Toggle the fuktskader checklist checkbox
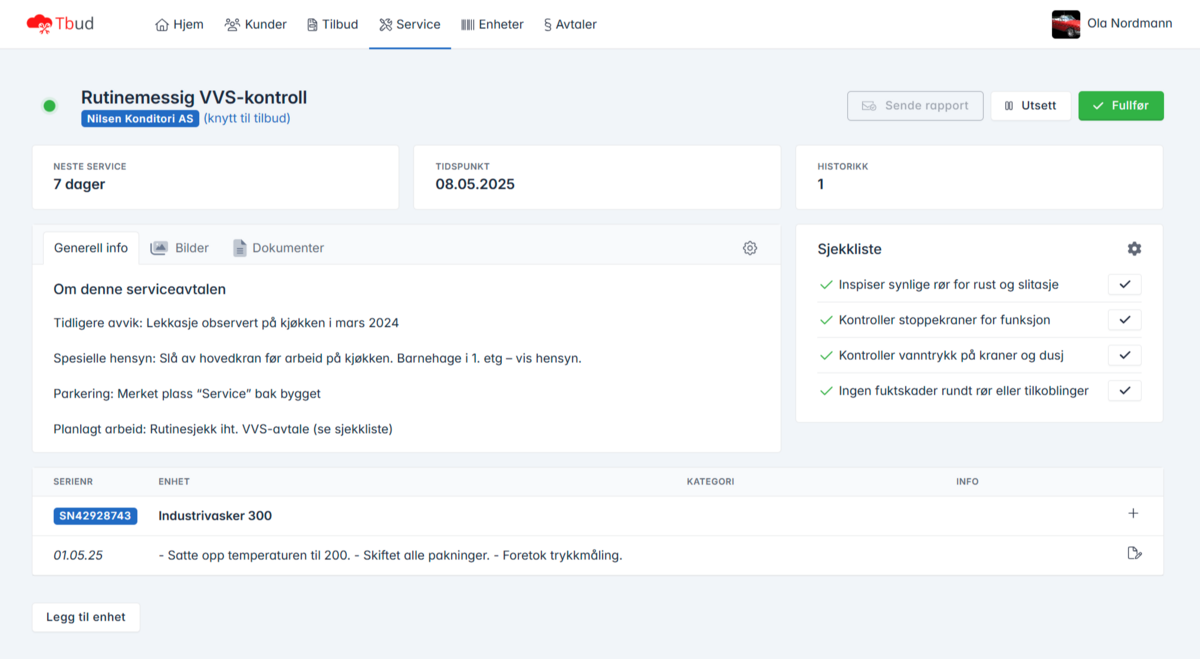The height and width of the screenshot is (659, 1200). tap(1124, 391)
